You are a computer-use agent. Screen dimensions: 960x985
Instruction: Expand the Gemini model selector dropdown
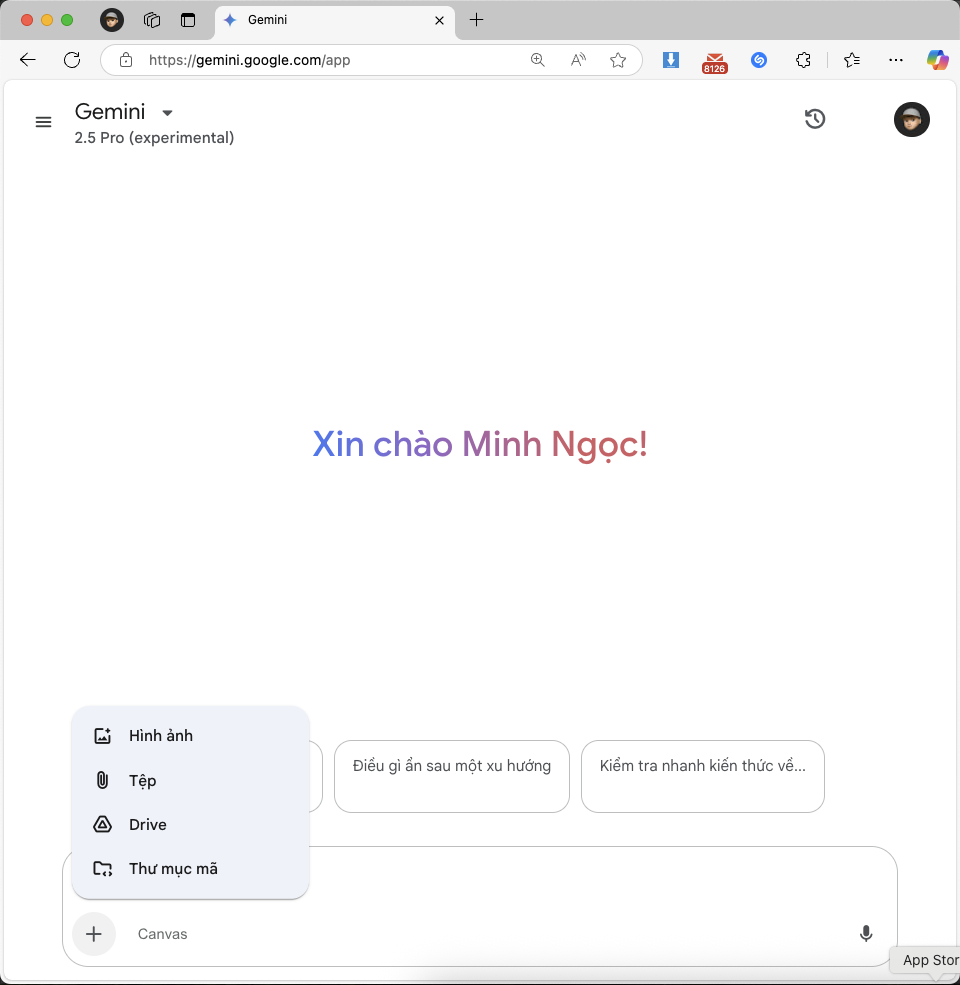[x=167, y=113]
